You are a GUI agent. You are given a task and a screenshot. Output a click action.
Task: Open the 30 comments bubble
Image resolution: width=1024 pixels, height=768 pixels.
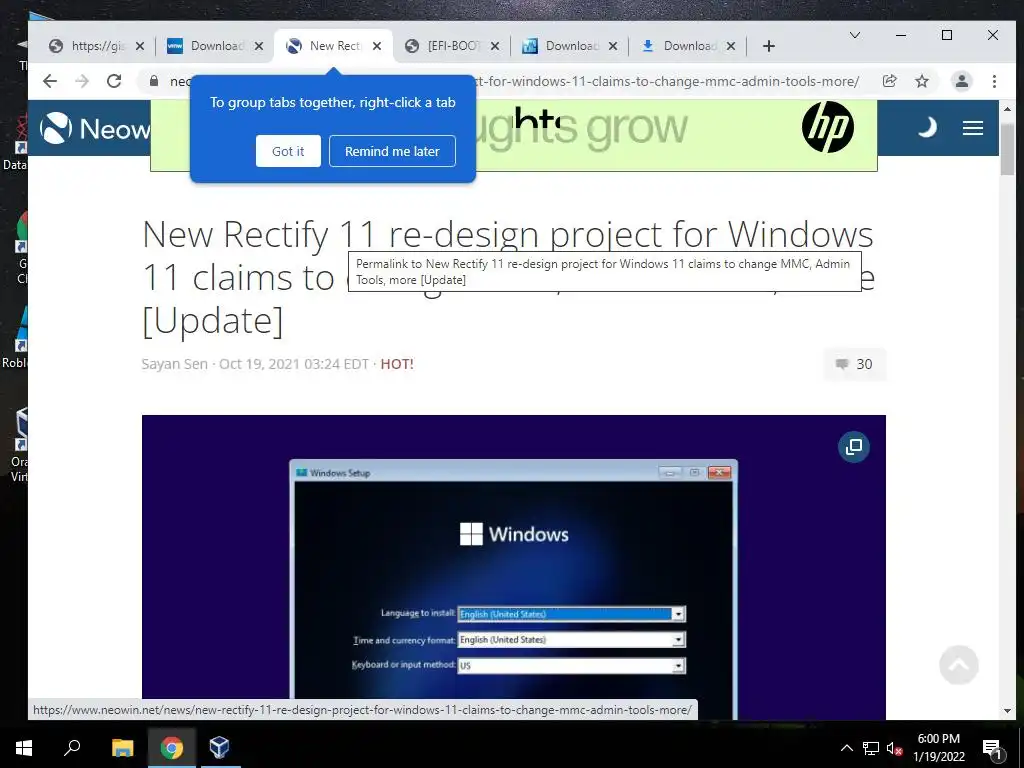(855, 364)
